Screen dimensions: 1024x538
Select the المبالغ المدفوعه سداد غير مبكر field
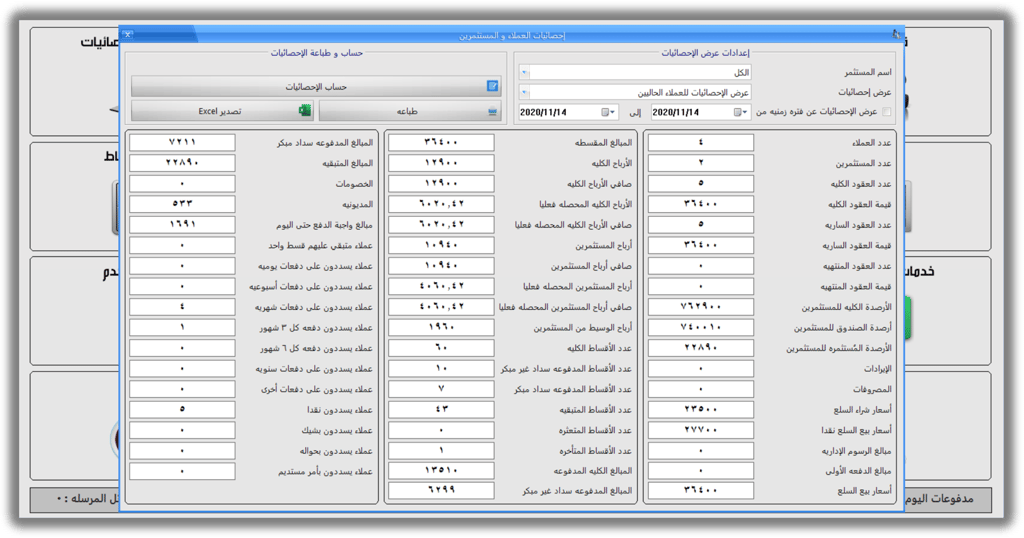[x=441, y=490]
